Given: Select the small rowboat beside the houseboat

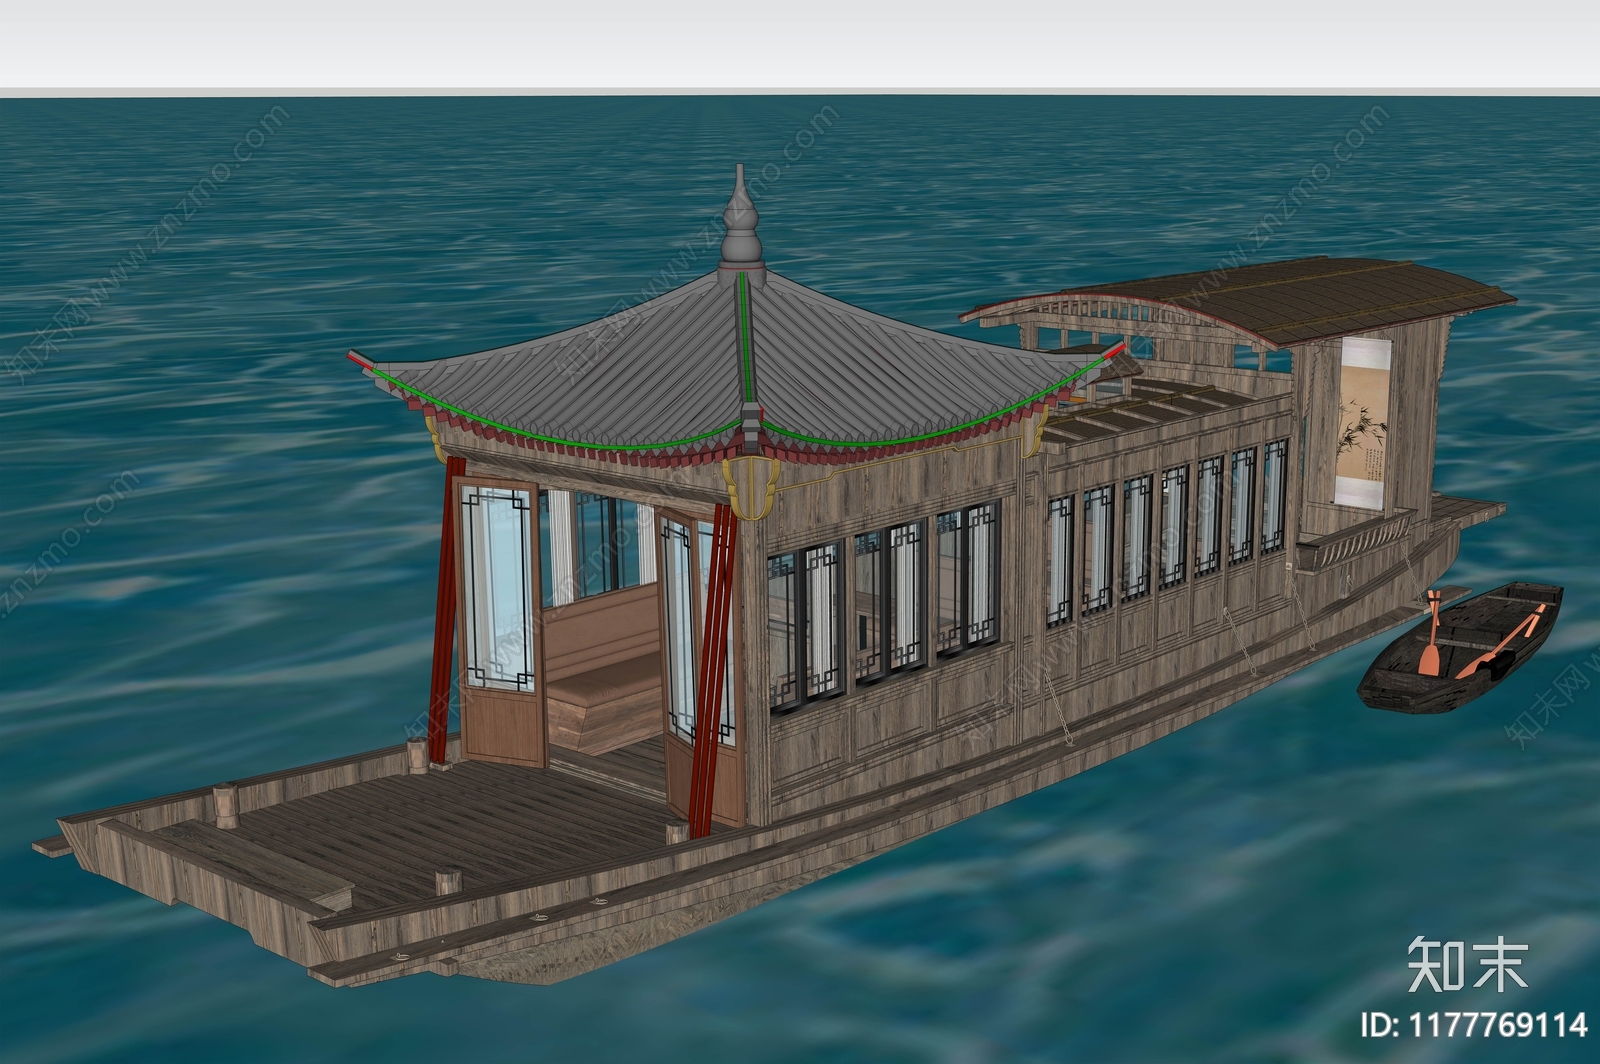Looking at the screenshot, I should coord(1461,647).
